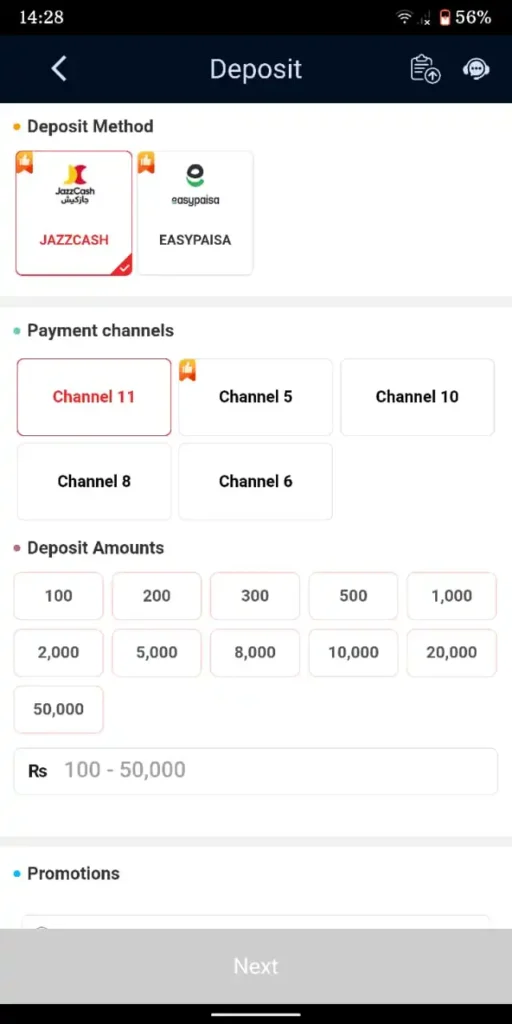Screen dimensions: 512x1024
Task: Open deposit records clipboard icon
Action: coord(425,69)
